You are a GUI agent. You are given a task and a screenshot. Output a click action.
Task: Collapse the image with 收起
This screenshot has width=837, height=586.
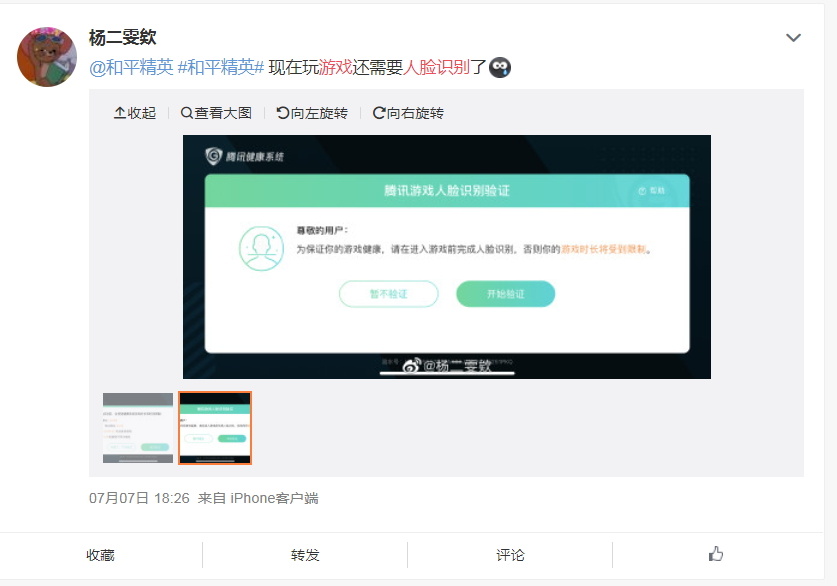coord(135,113)
